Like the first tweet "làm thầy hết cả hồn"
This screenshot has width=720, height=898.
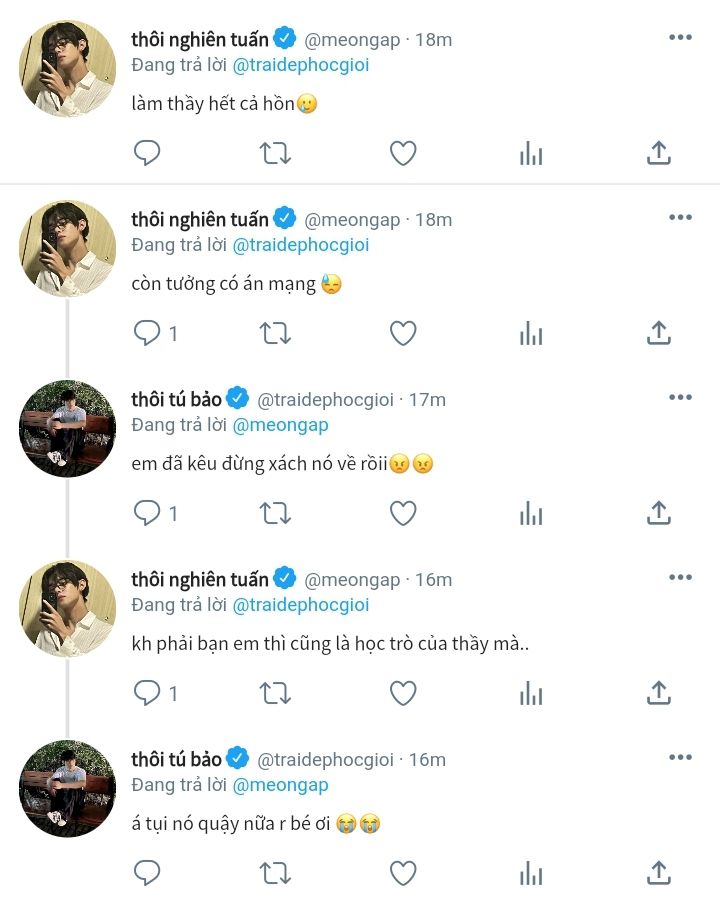click(x=403, y=153)
